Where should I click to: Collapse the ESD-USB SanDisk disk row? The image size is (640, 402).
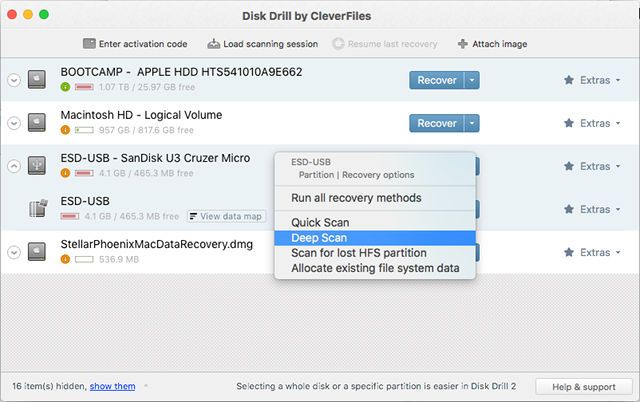[x=14, y=166]
